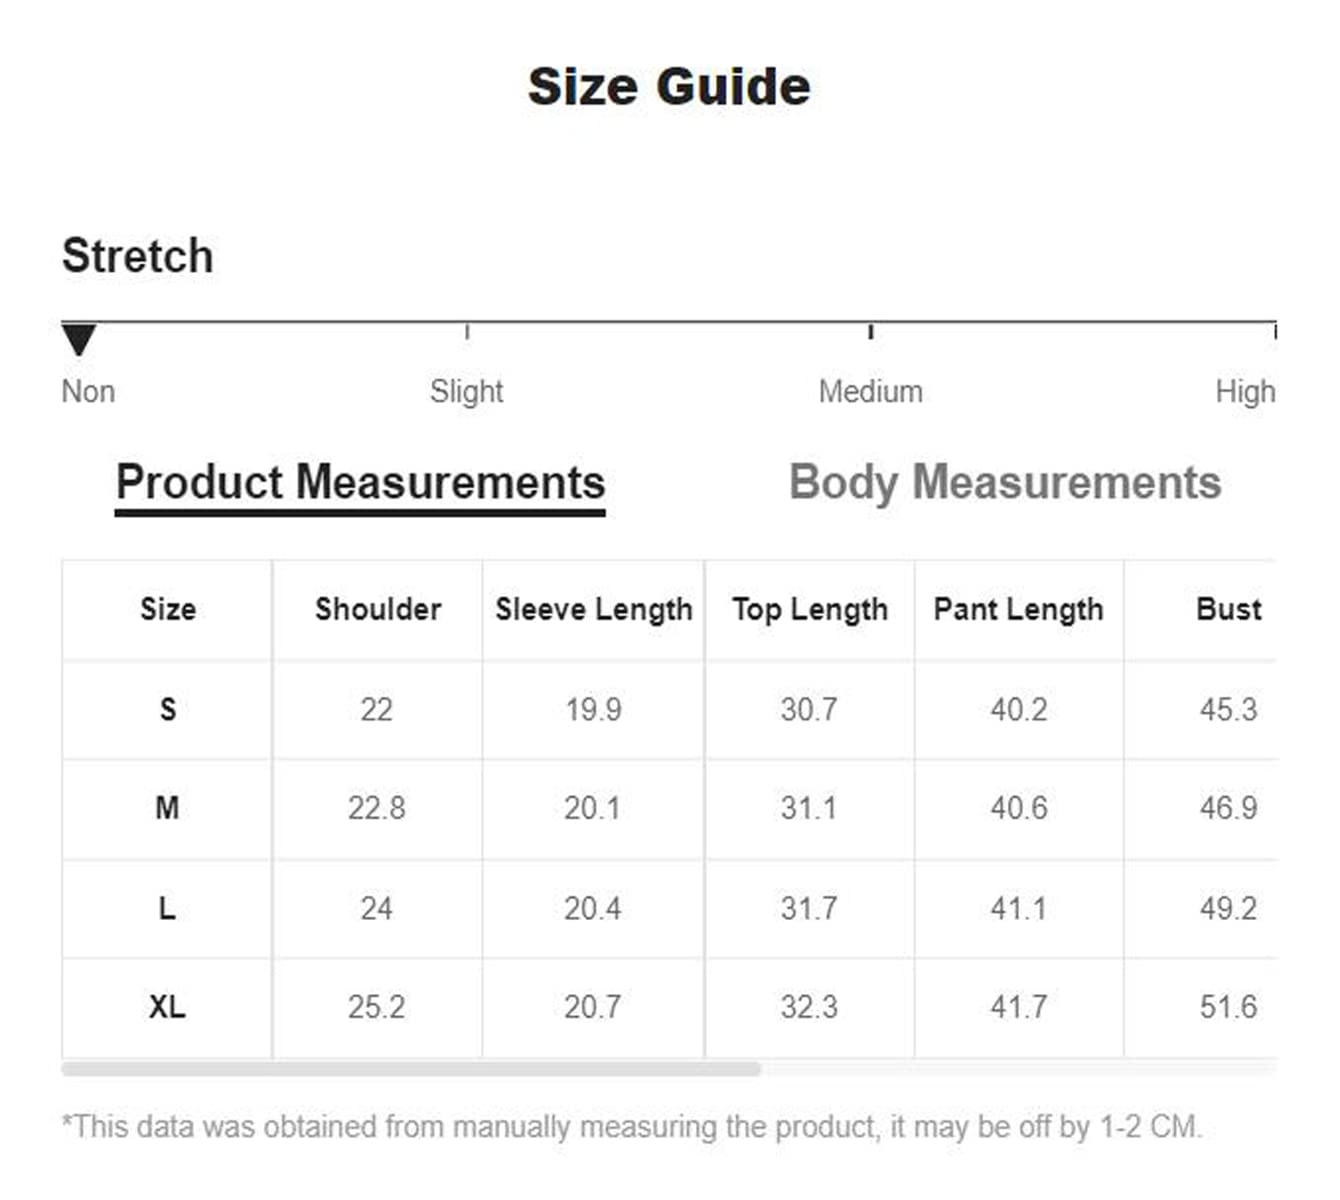
Task: Click the XL Bust value 51.6
Action: point(1228,1006)
